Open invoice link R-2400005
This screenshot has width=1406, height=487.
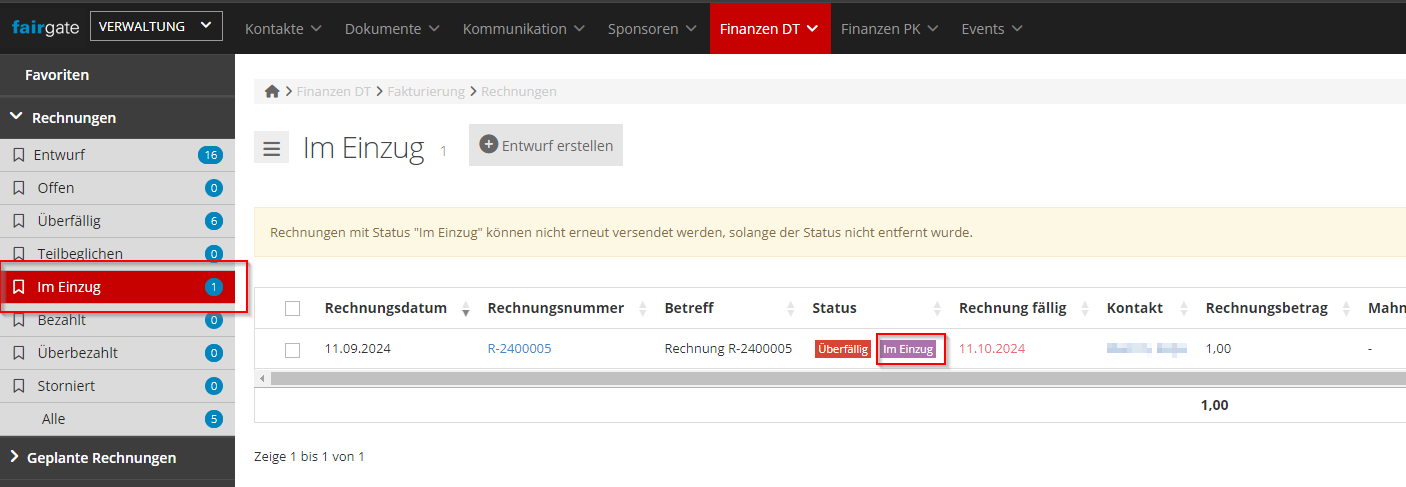(519, 349)
